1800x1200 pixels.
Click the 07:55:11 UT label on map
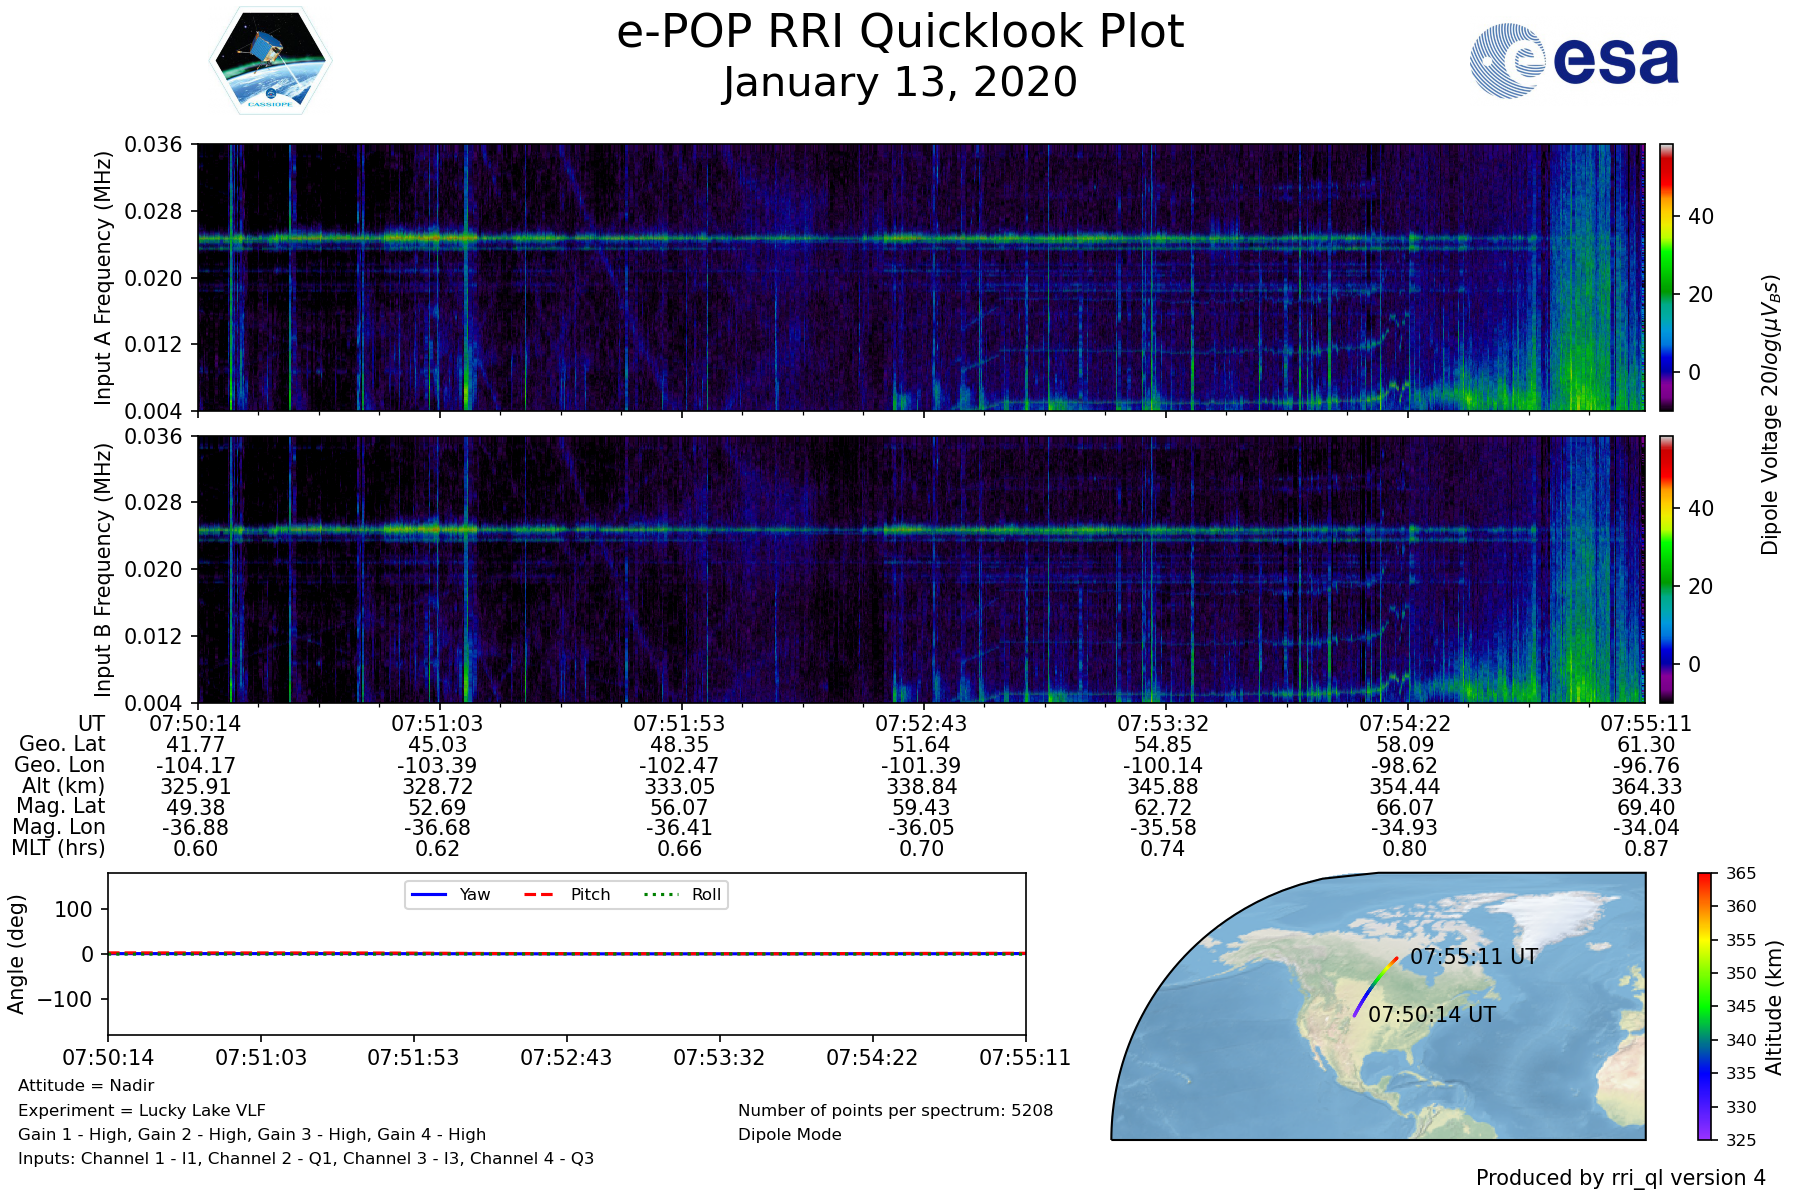pyautogui.click(x=1473, y=957)
